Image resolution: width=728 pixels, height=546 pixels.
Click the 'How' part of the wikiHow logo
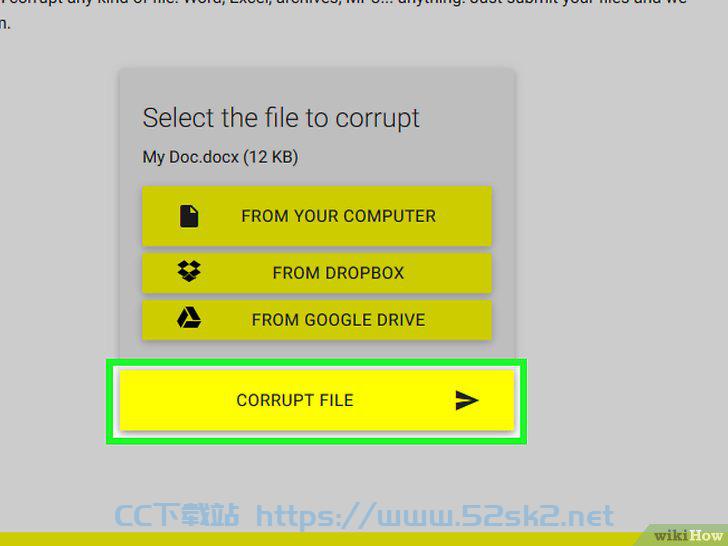click(x=706, y=535)
